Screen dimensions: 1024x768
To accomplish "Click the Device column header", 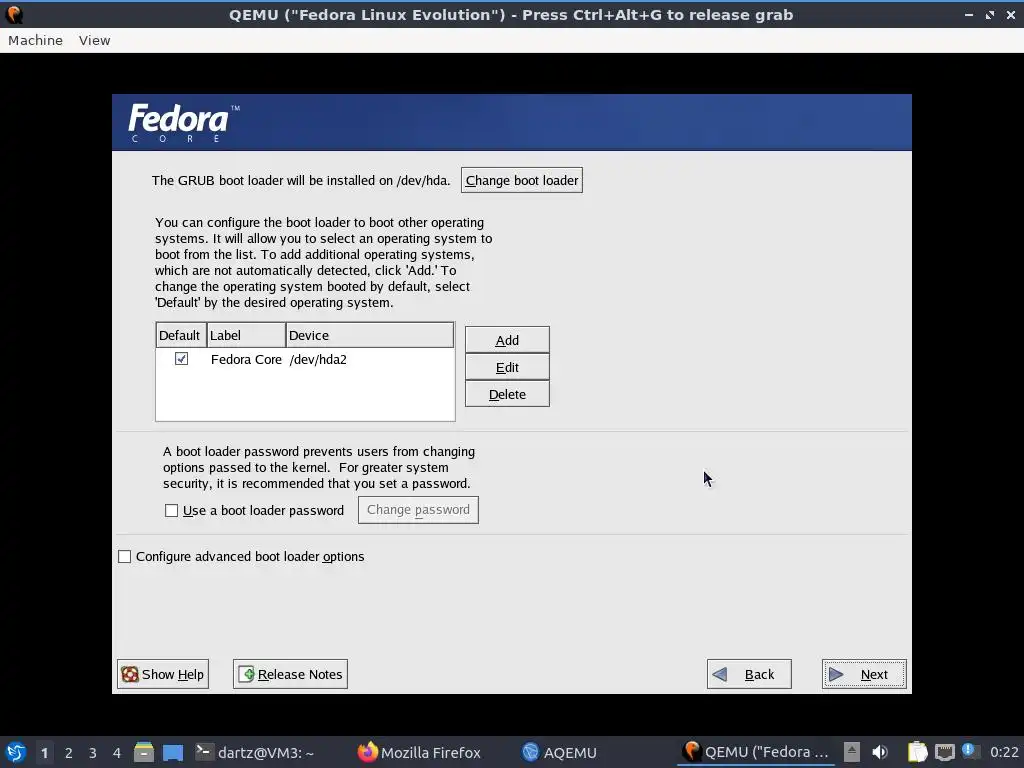I will pyautogui.click(x=370, y=335).
